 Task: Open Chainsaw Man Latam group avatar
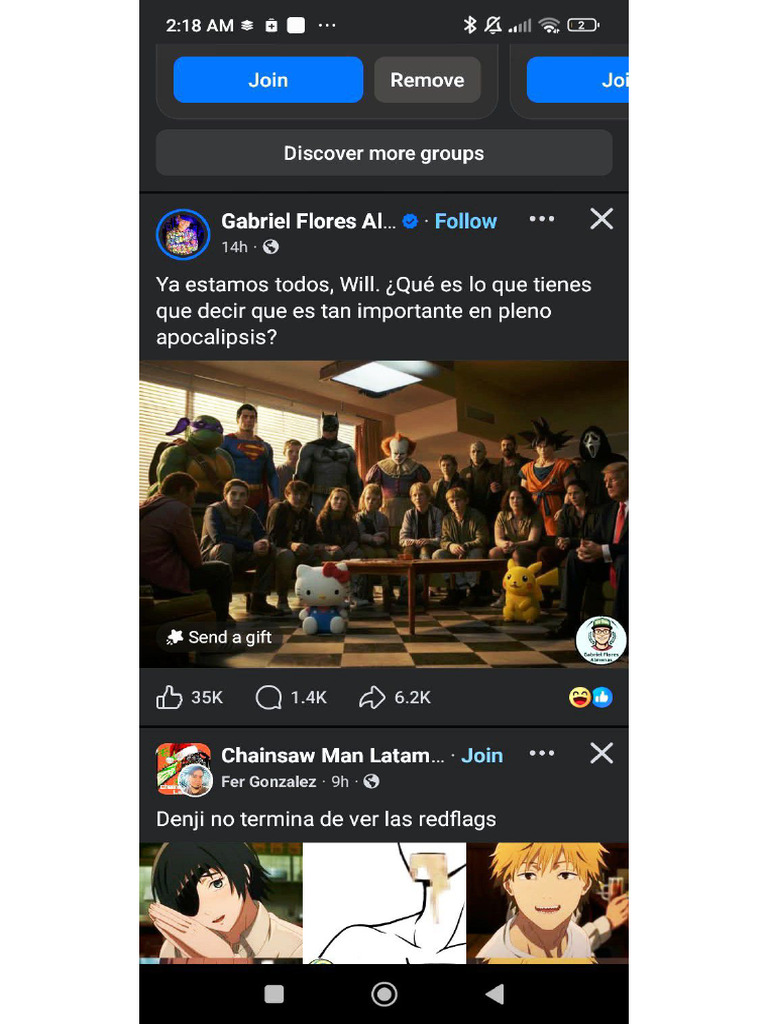click(x=183, y=768)
